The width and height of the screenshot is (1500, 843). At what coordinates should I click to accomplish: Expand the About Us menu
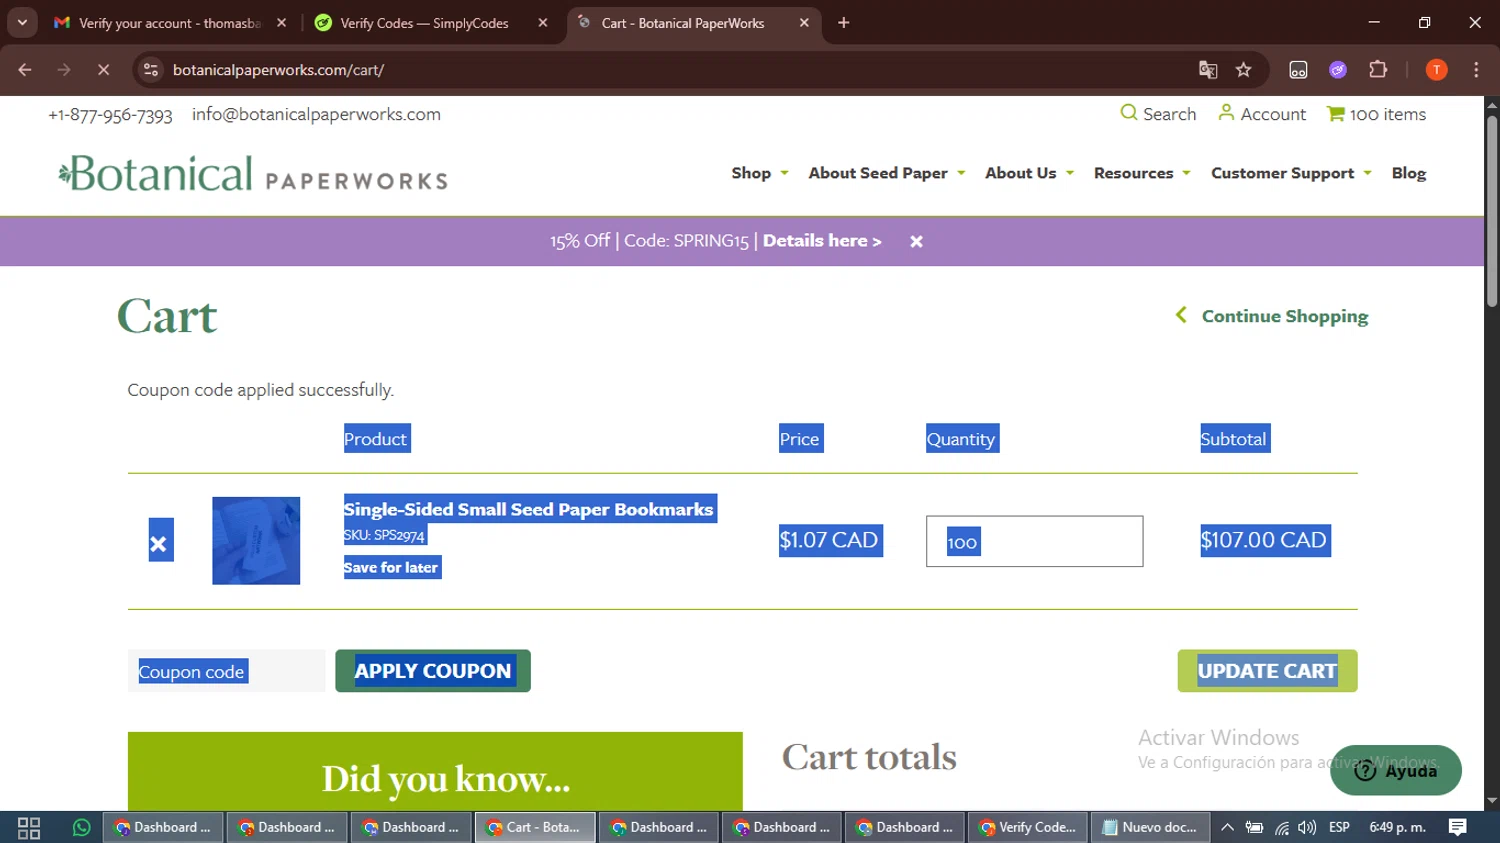click(x=1030, y=173)
